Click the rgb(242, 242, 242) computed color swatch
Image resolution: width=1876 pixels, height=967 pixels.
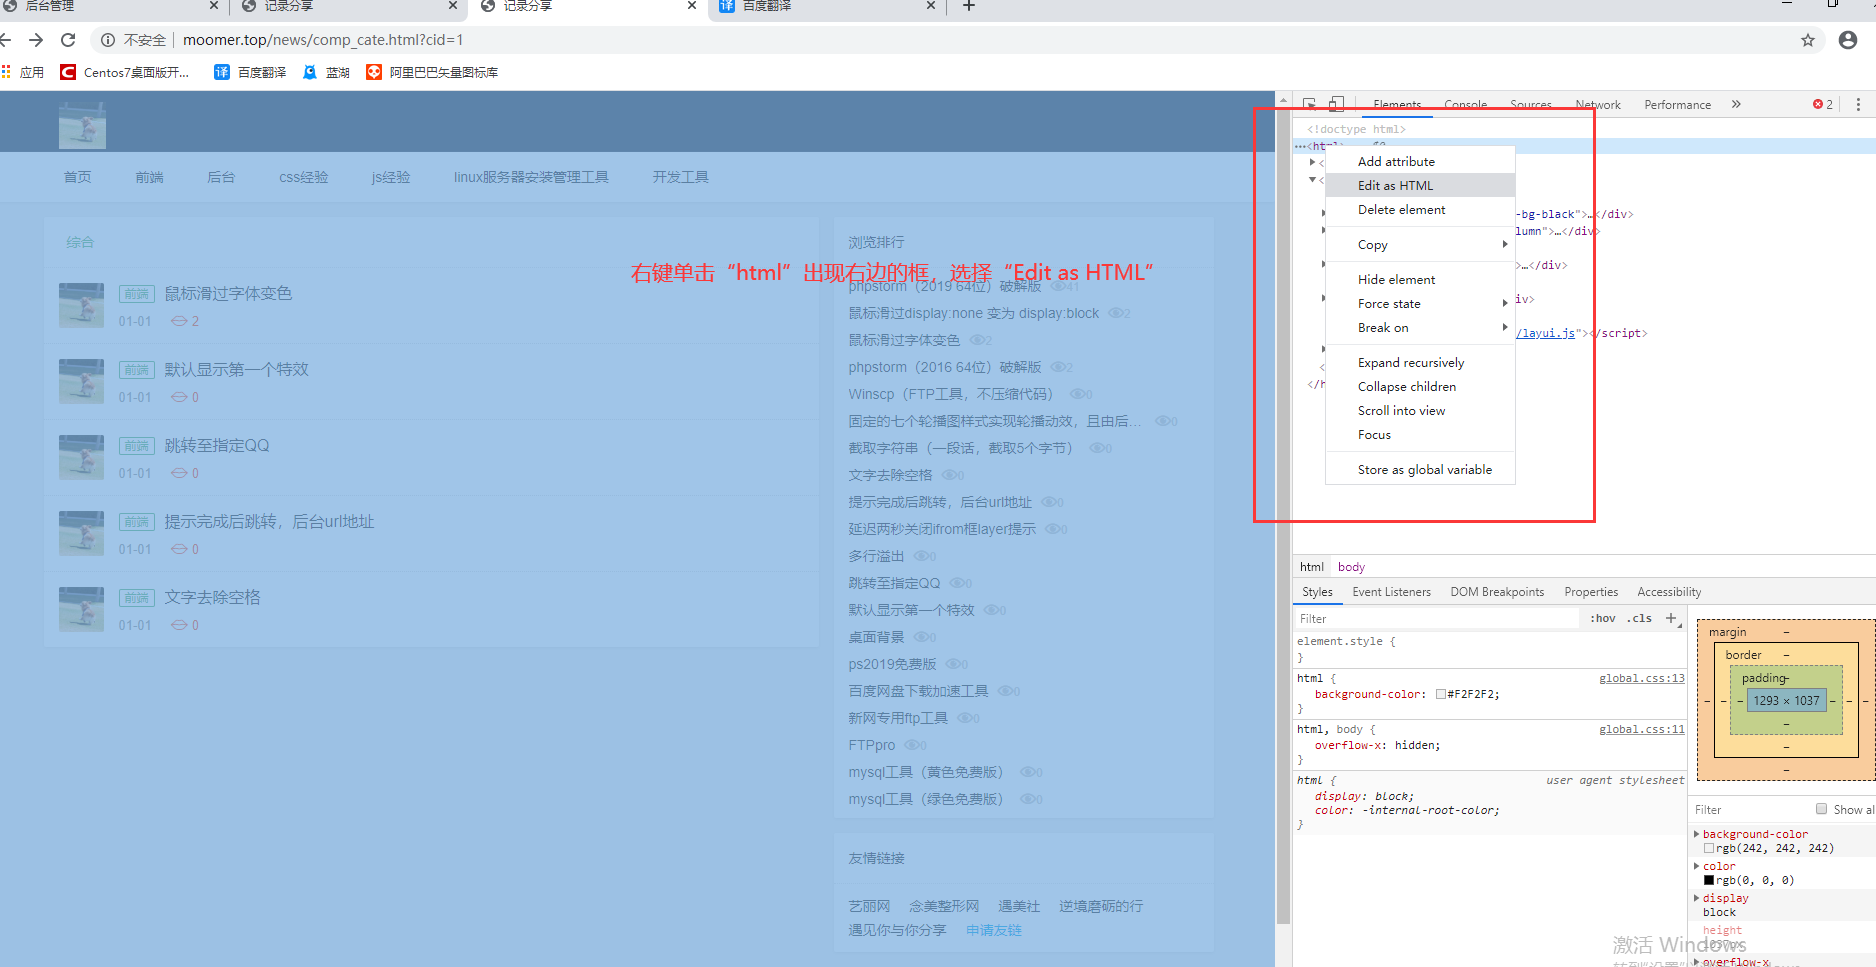(x=1709, y=848)
